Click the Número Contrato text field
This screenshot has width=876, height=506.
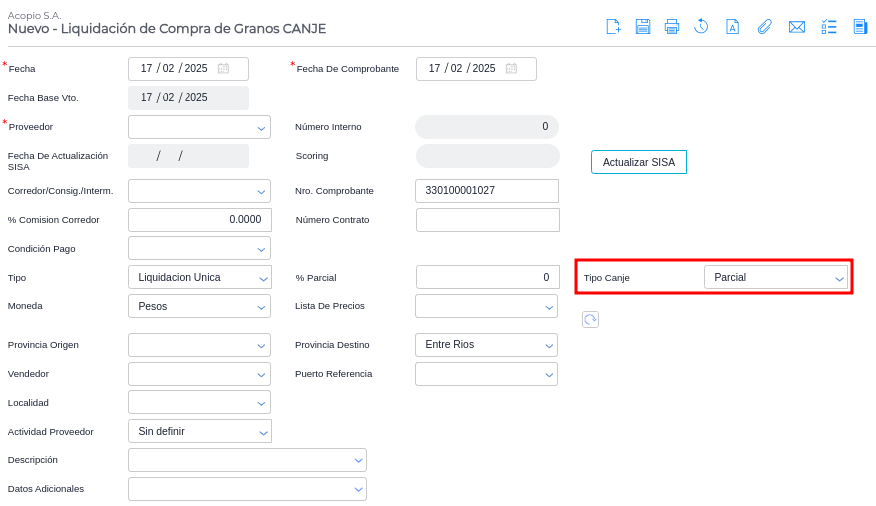coord(487,220)
